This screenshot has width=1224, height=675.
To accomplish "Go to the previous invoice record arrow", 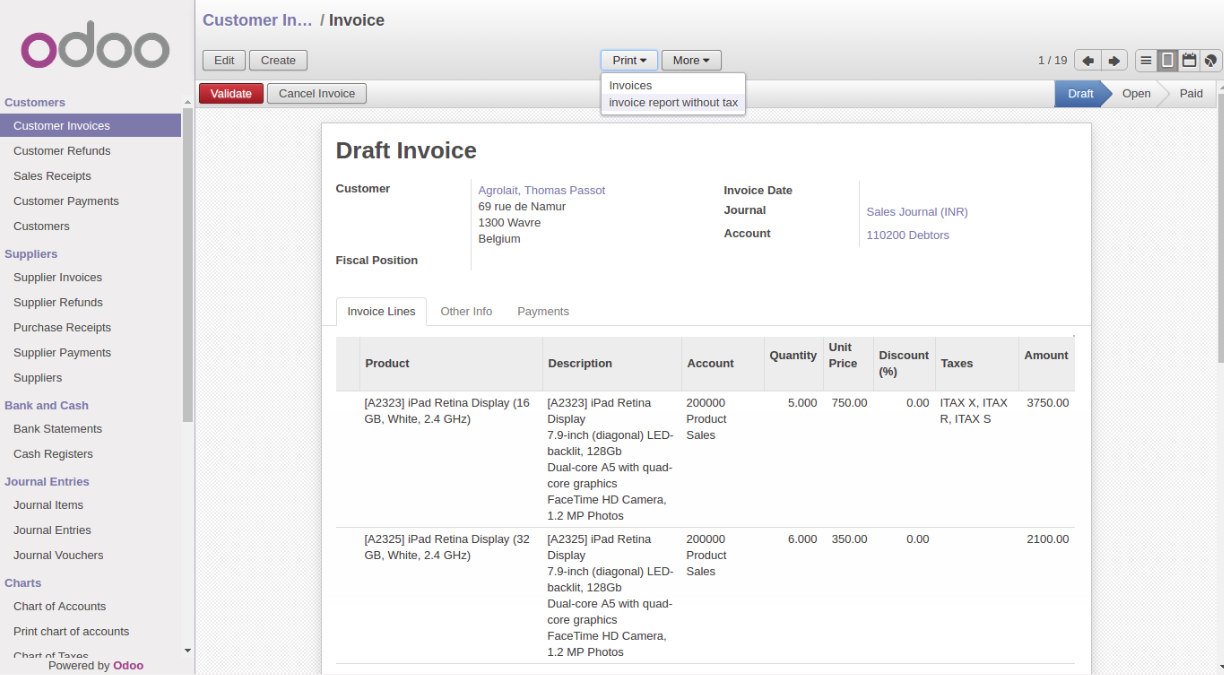I will [1088, 61].
